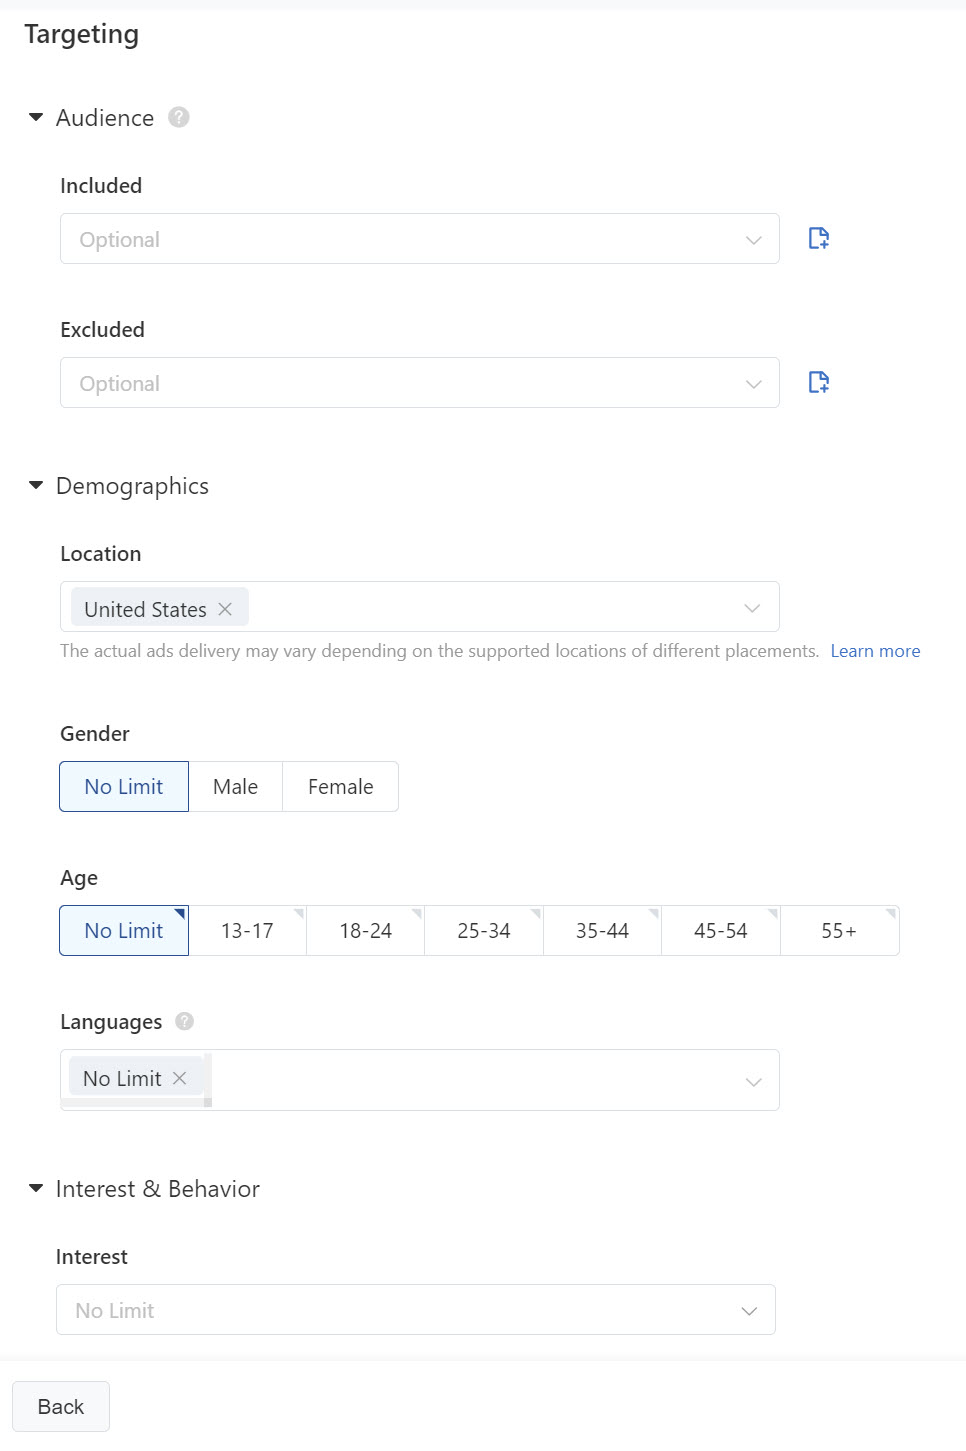Open the Interest dropdown
Image resolution: width=966 pixels, height=1451 pixels.
click(x=416, y=1310)
